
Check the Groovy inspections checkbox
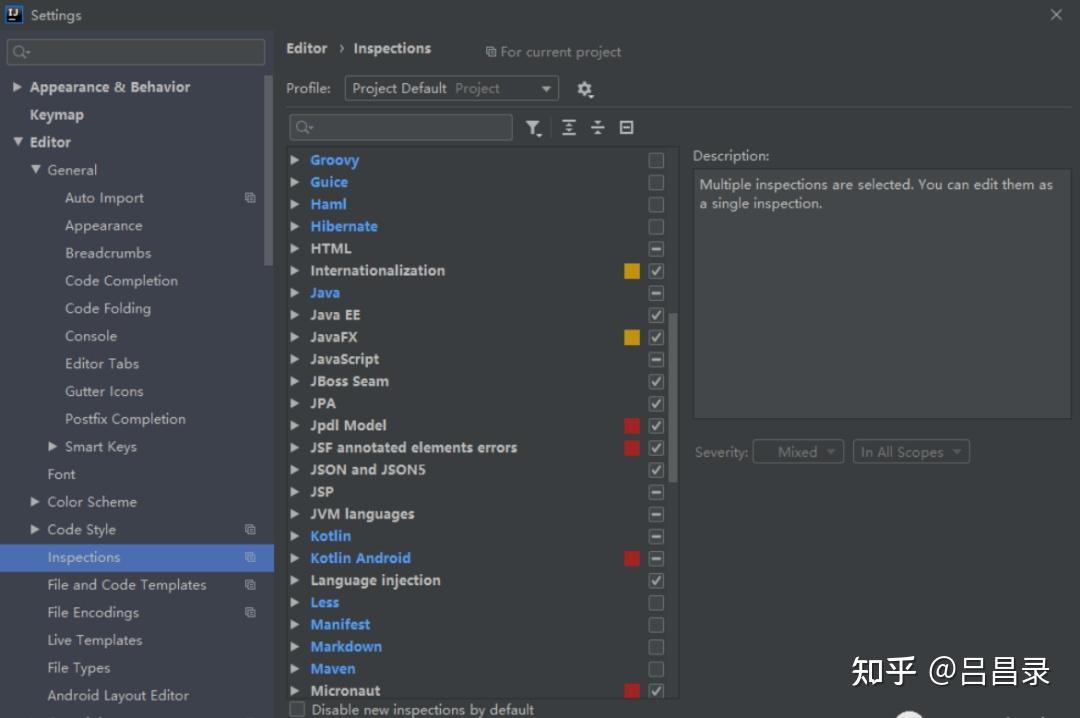click(x=656, y=160)
